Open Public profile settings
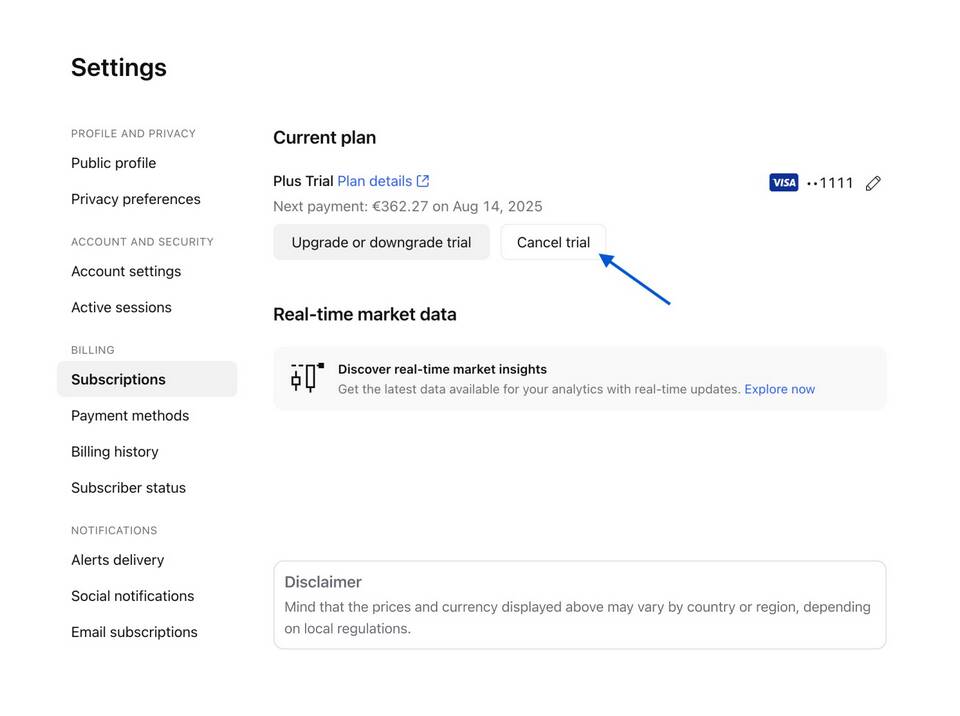 (113, 163)
